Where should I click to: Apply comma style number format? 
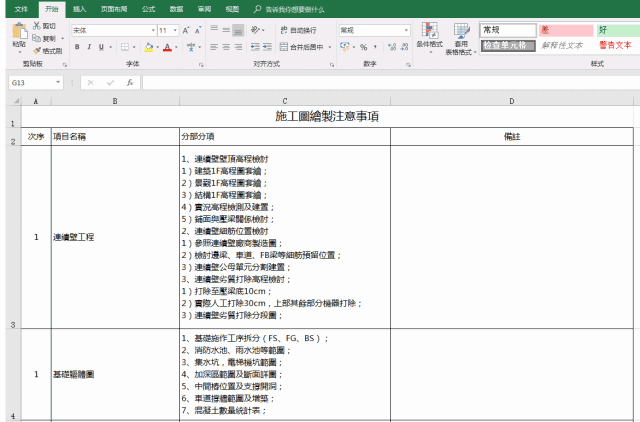click(375, 47)
